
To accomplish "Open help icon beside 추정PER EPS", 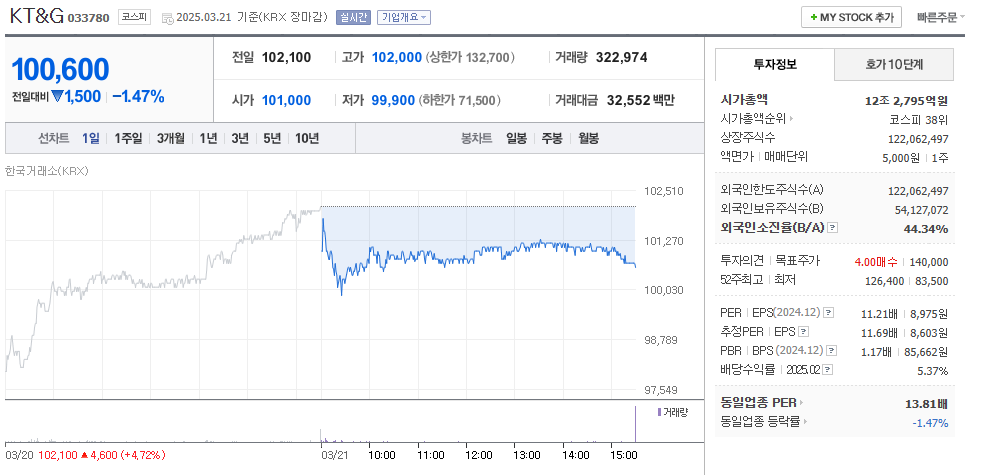I will coord(804,332).
